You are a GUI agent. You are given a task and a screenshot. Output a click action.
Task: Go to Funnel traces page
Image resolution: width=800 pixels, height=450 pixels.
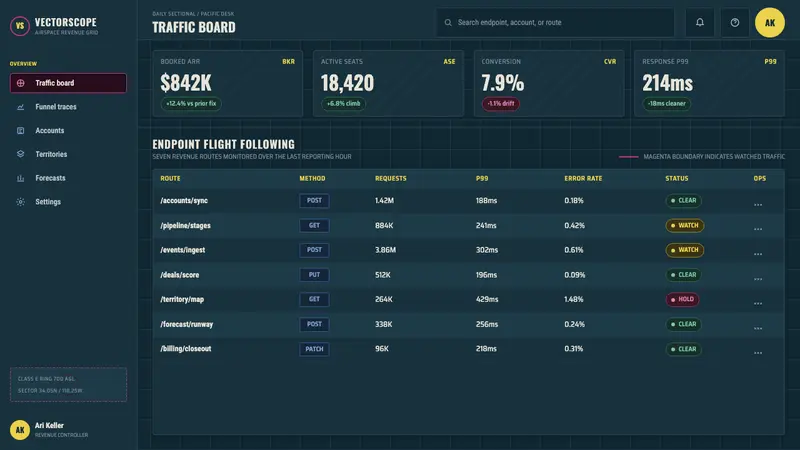click(68, 107)
